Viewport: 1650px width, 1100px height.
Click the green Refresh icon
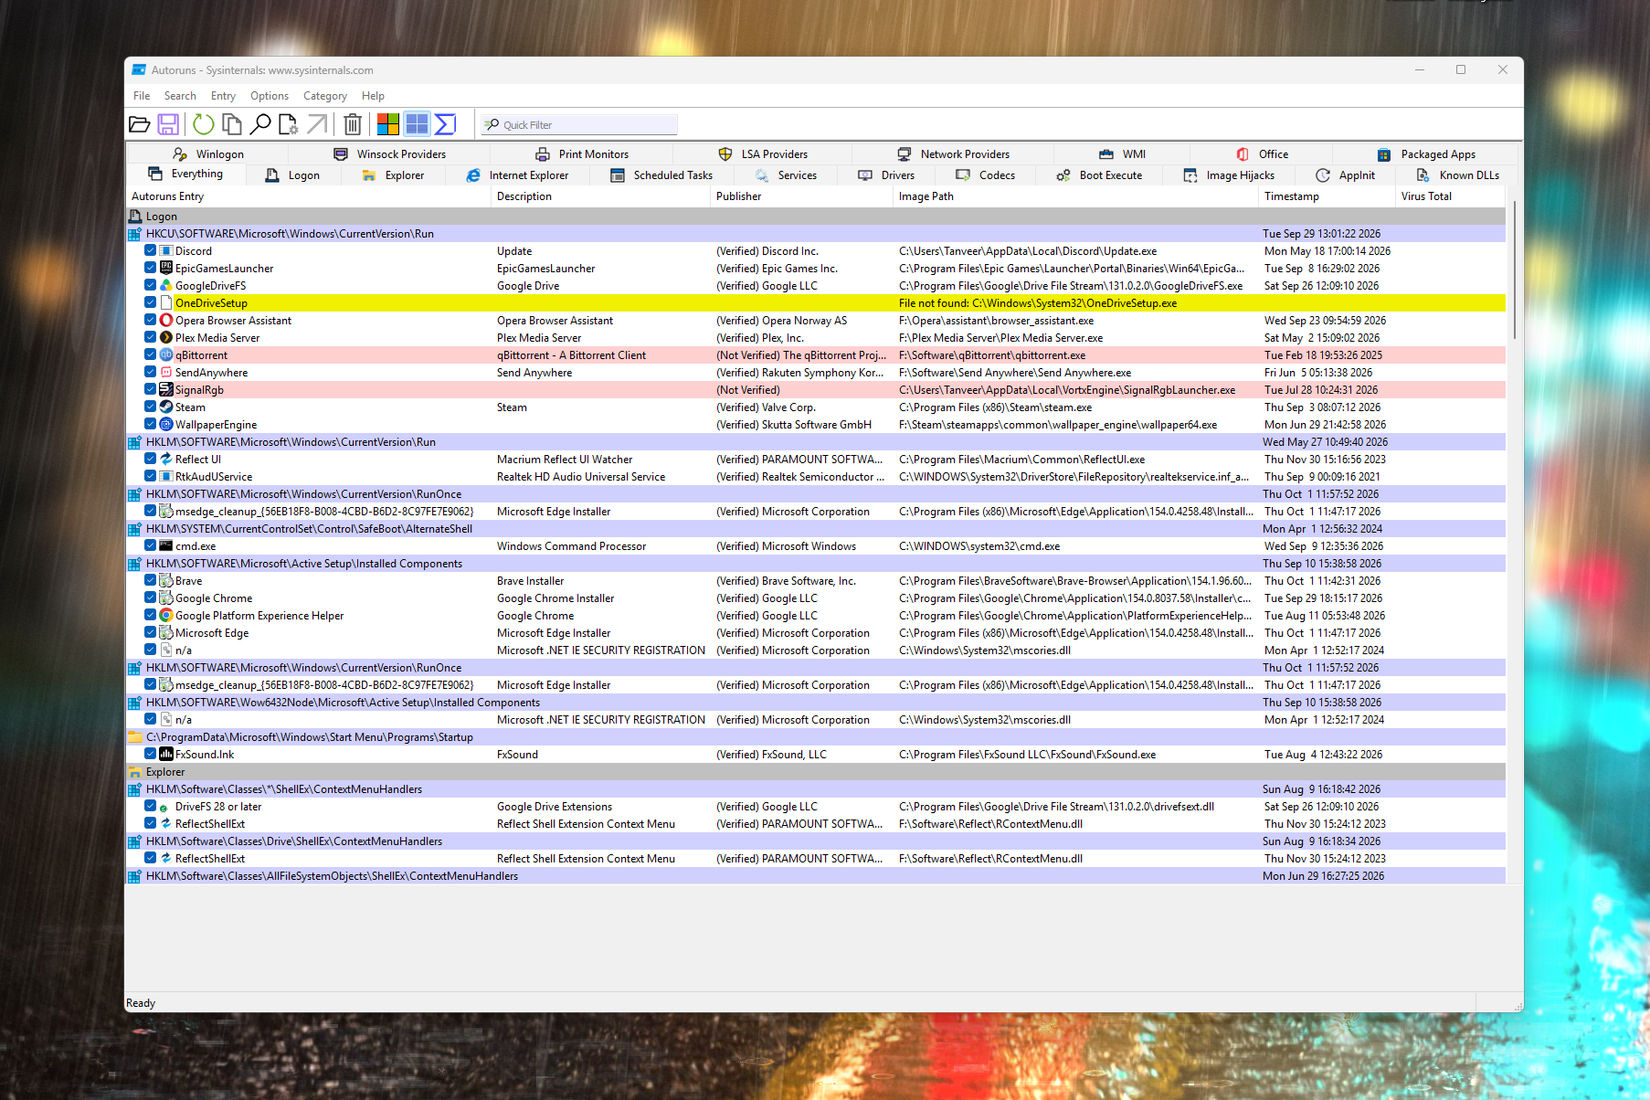click(x=203, y=124)
